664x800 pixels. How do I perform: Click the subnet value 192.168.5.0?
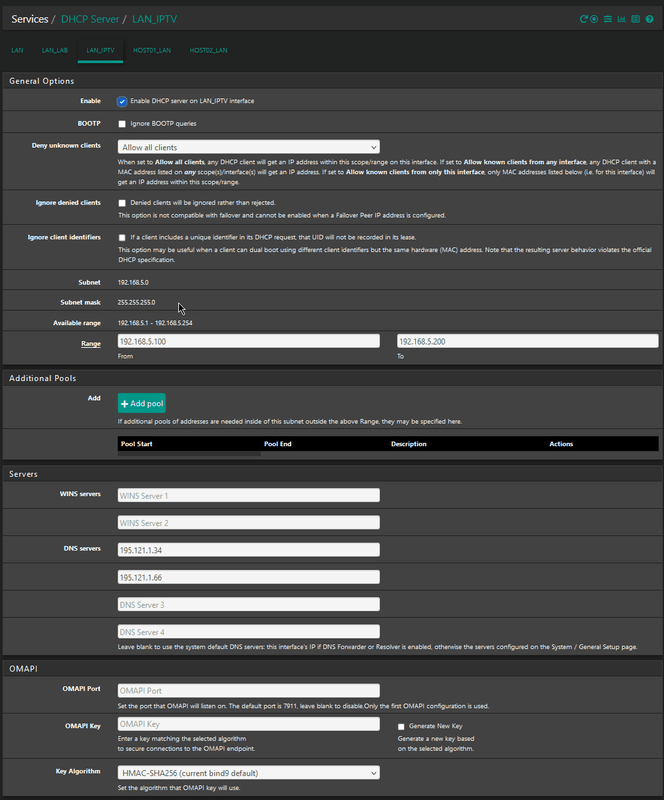[133, 282]
